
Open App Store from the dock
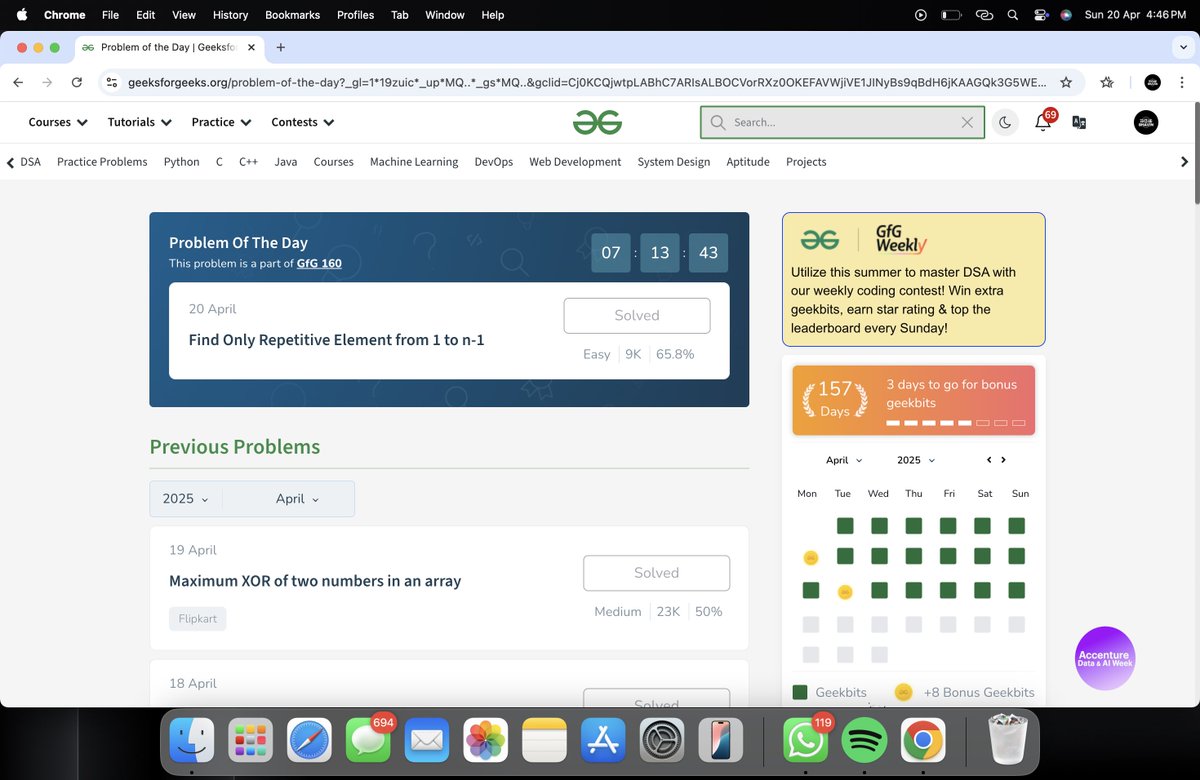[x=604, y=742]
